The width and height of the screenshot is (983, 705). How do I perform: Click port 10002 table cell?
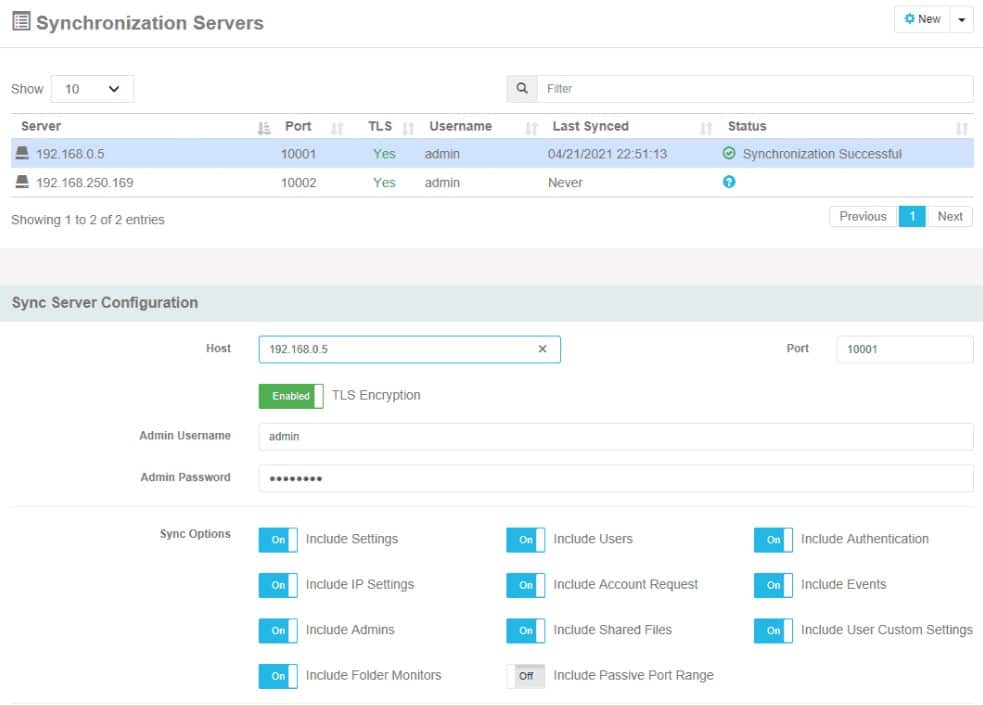click(x=298, y=182)
